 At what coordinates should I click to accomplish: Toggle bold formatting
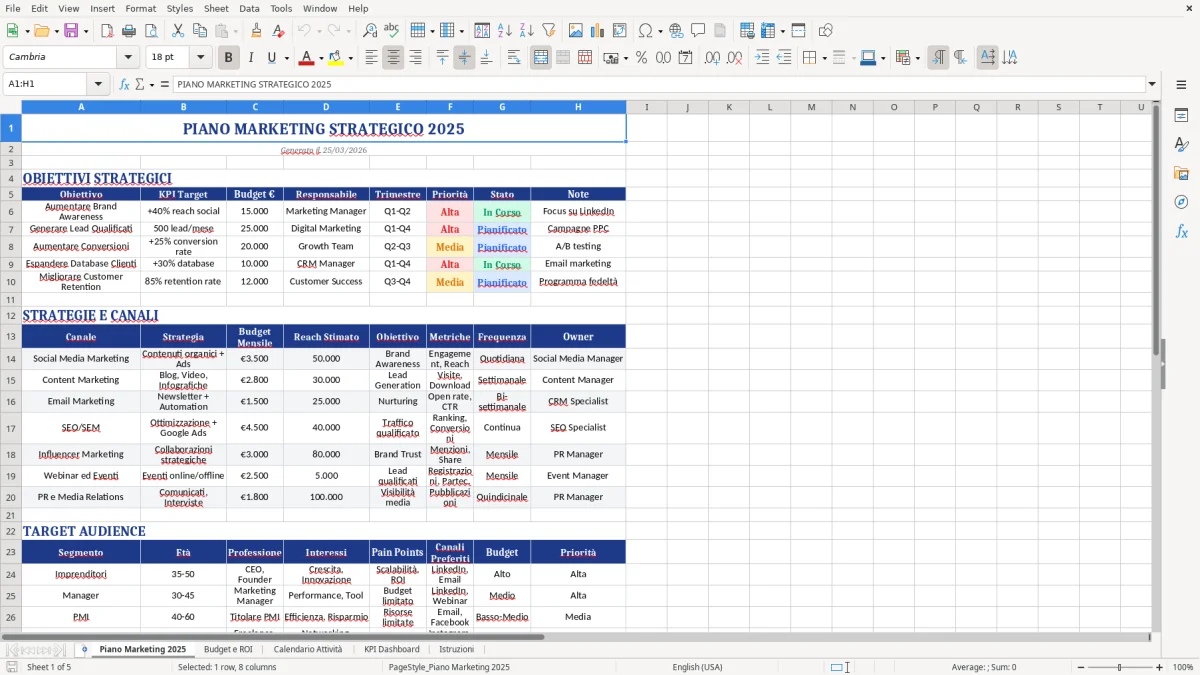(x=228, y=57)
